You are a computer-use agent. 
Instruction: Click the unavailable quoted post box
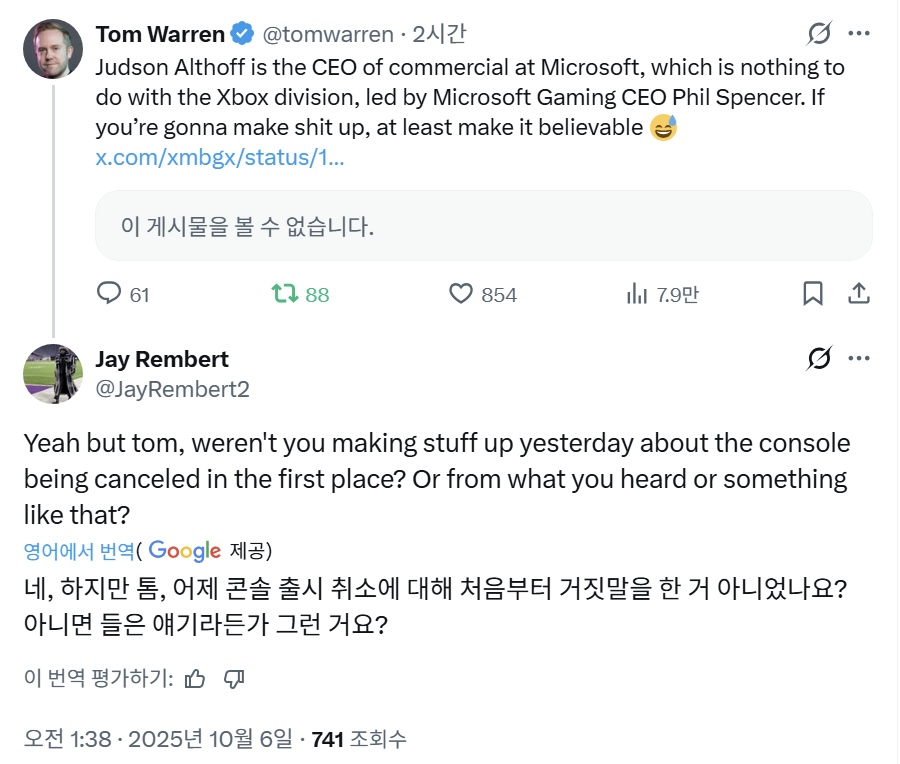click(x=483, y=226)
